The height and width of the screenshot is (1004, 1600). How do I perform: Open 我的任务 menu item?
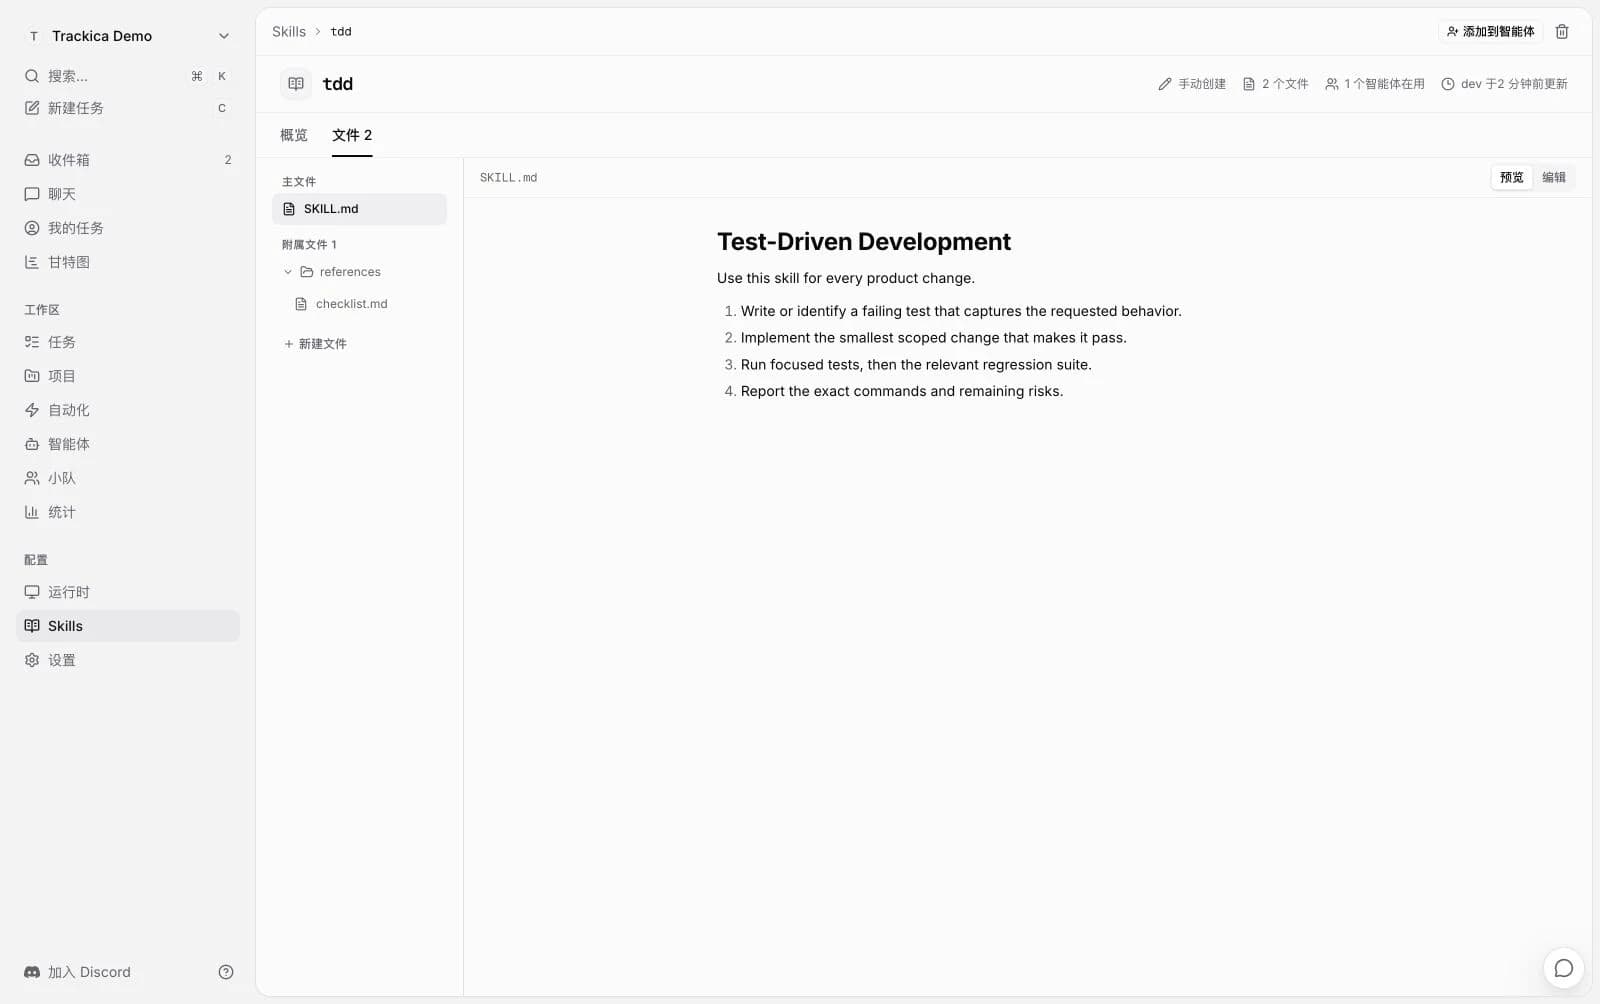point(127,228)
